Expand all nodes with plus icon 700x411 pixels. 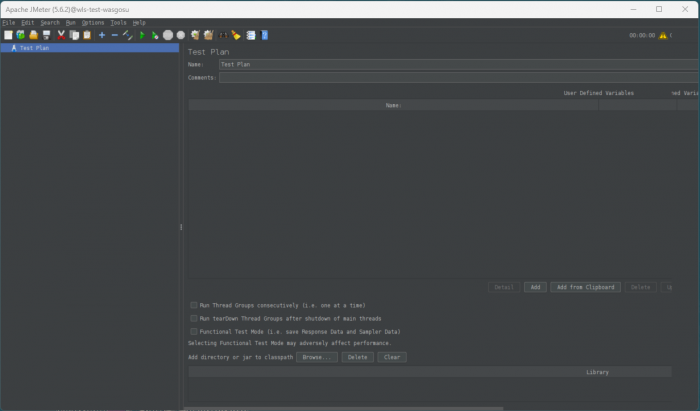click(102, 35)
